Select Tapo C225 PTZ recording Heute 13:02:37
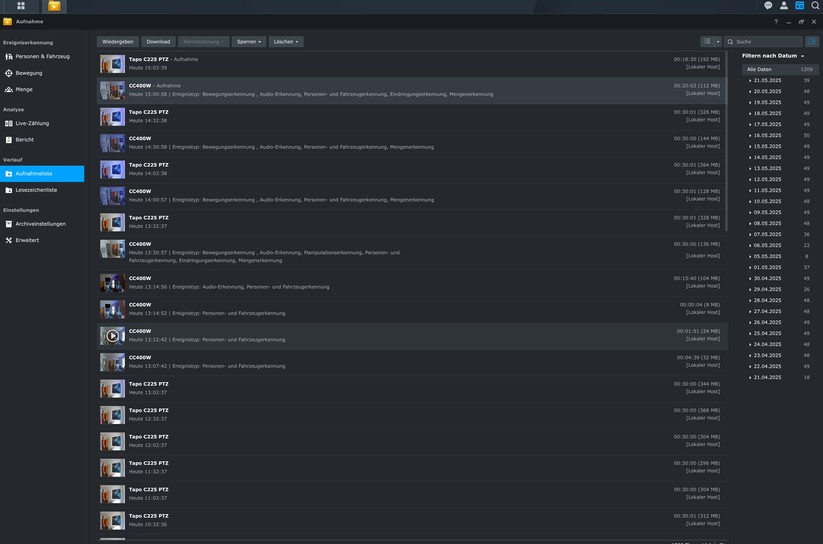This screenshot has width=823, height=544. click(412, 389)
